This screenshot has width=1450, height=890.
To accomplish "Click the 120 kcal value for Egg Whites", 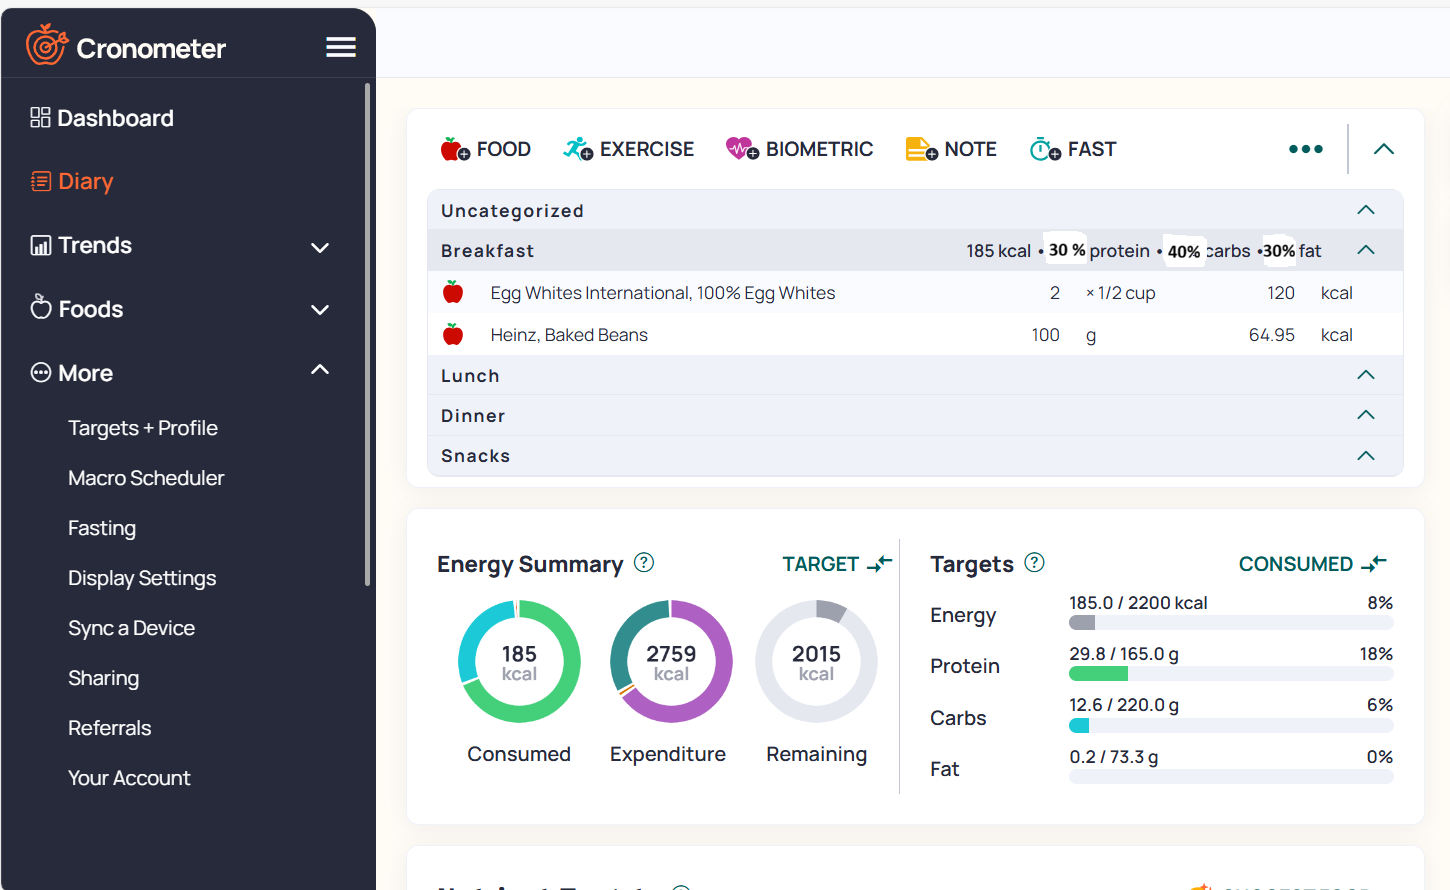I will pyautogui.click(x=1281, y=293).
